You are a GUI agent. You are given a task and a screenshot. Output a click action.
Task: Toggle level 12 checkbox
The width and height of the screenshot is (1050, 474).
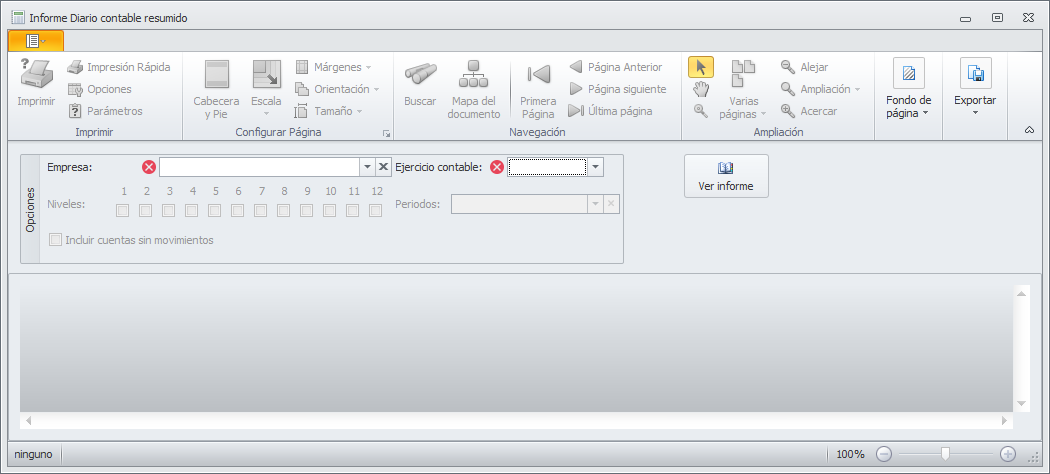coord(376,211)
